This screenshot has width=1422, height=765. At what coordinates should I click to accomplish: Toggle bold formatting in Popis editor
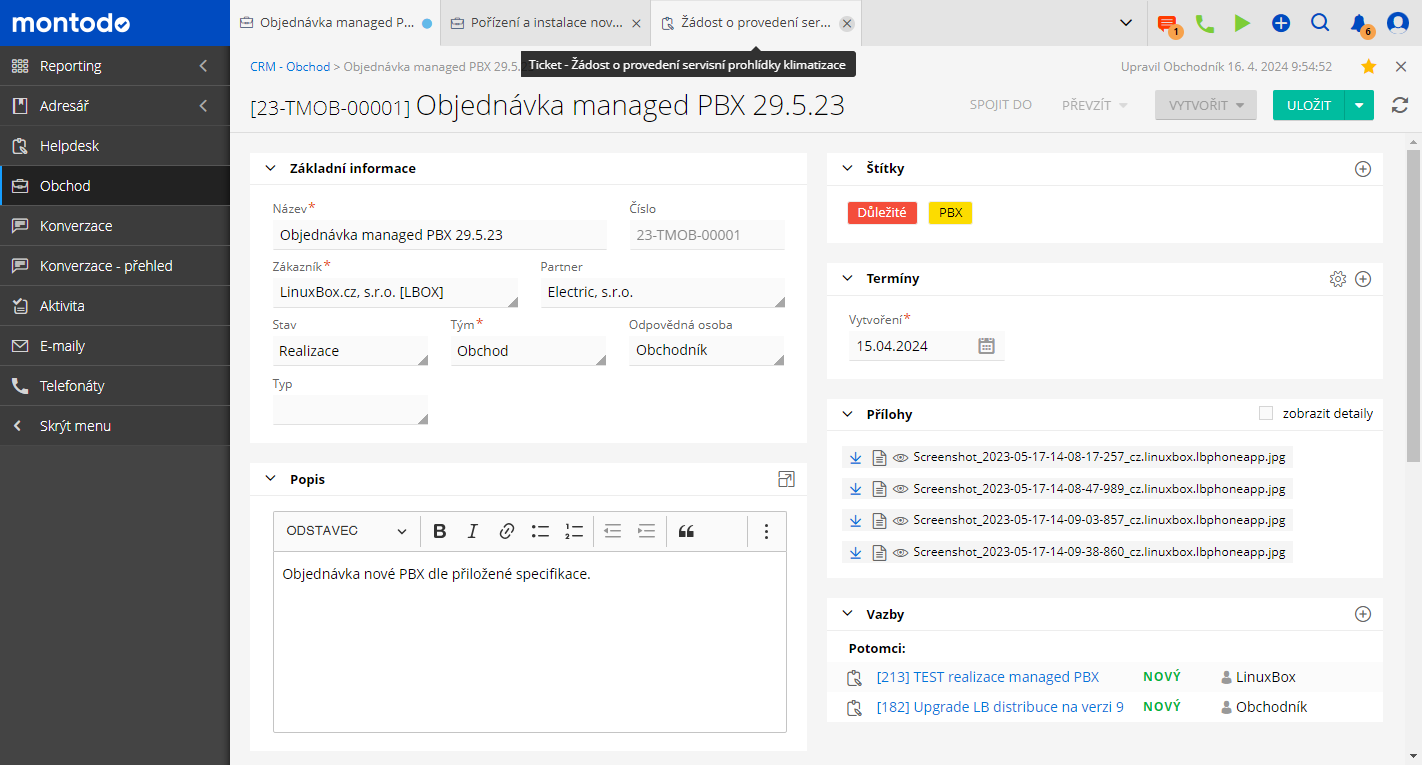(439, 531)
